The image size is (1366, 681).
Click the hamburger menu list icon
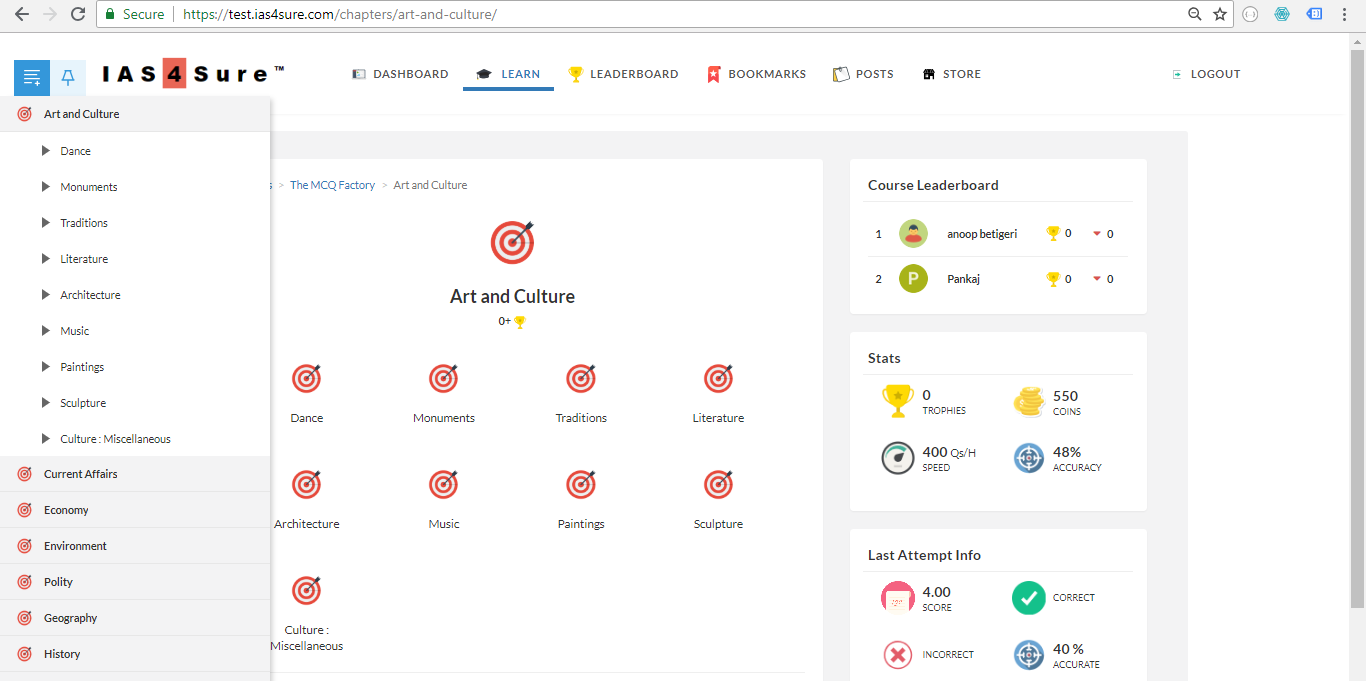click(x=32, y=77)
